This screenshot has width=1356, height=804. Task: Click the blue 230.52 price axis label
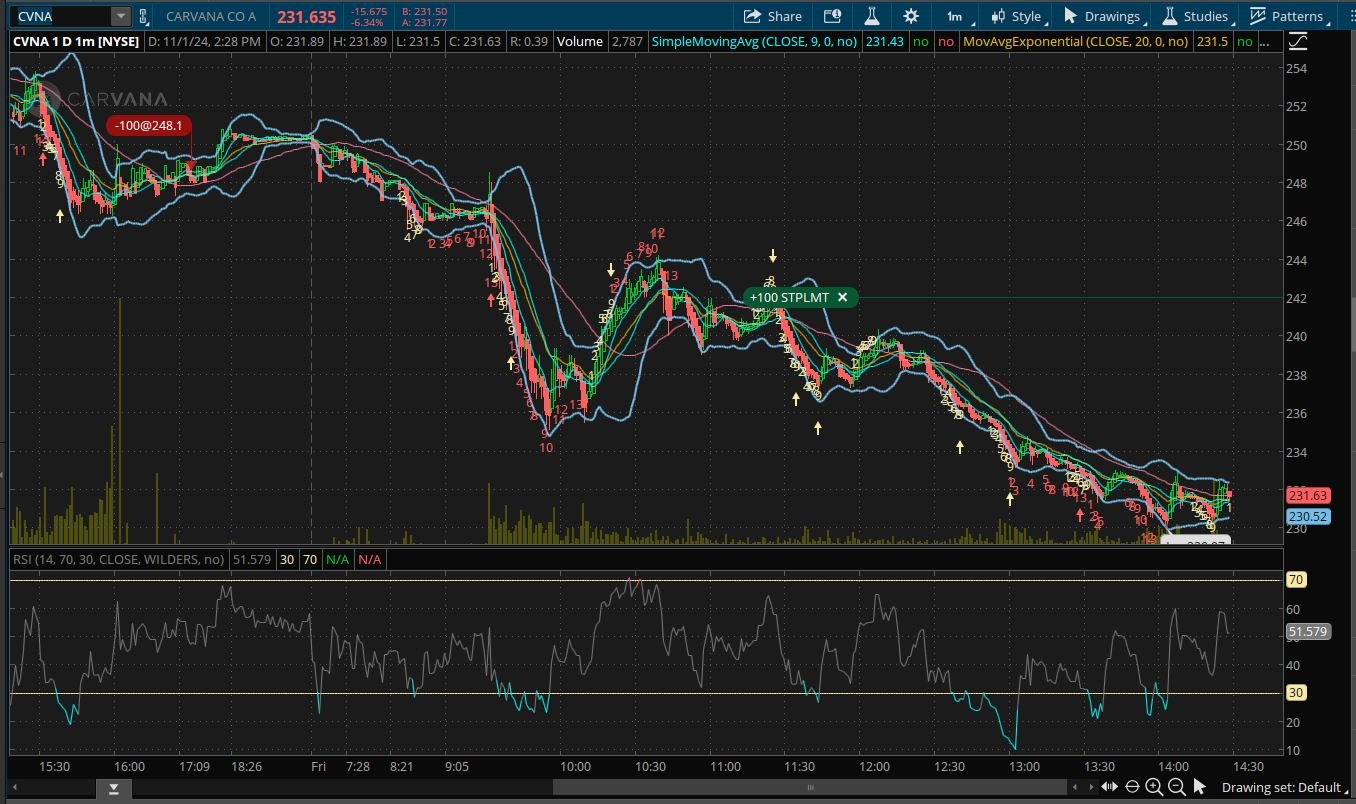coord(1307,516)
